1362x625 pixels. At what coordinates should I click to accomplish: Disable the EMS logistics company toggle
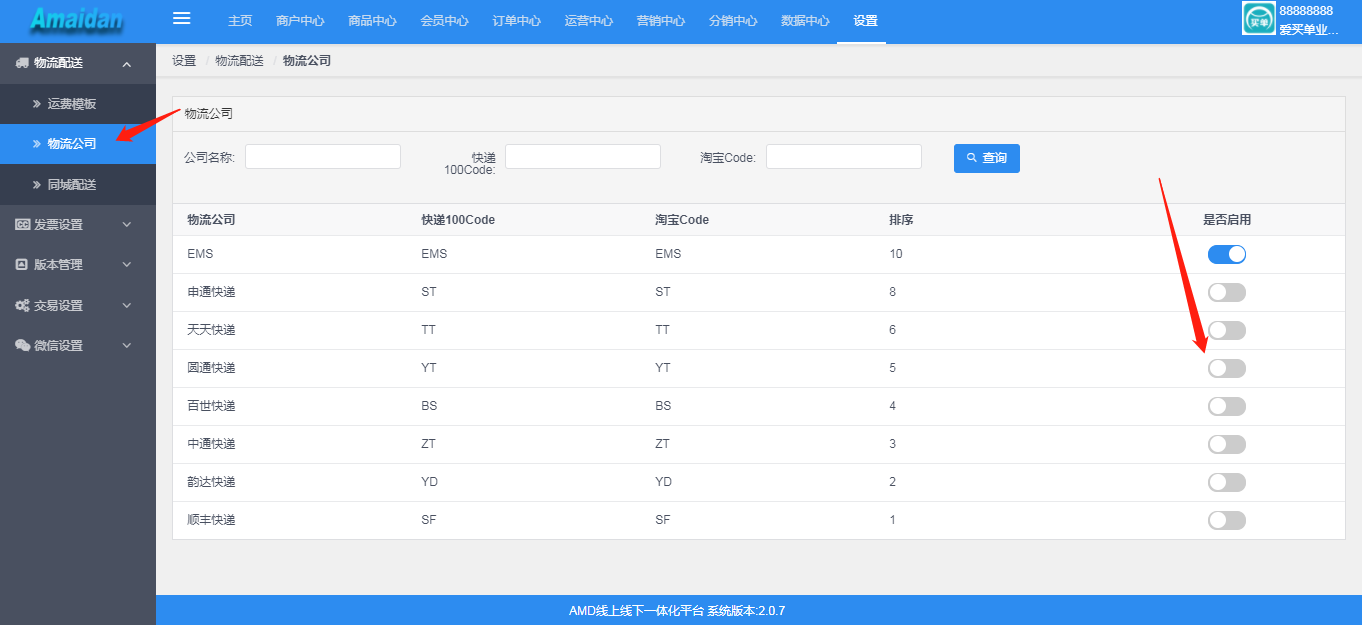coord(1227,254)
